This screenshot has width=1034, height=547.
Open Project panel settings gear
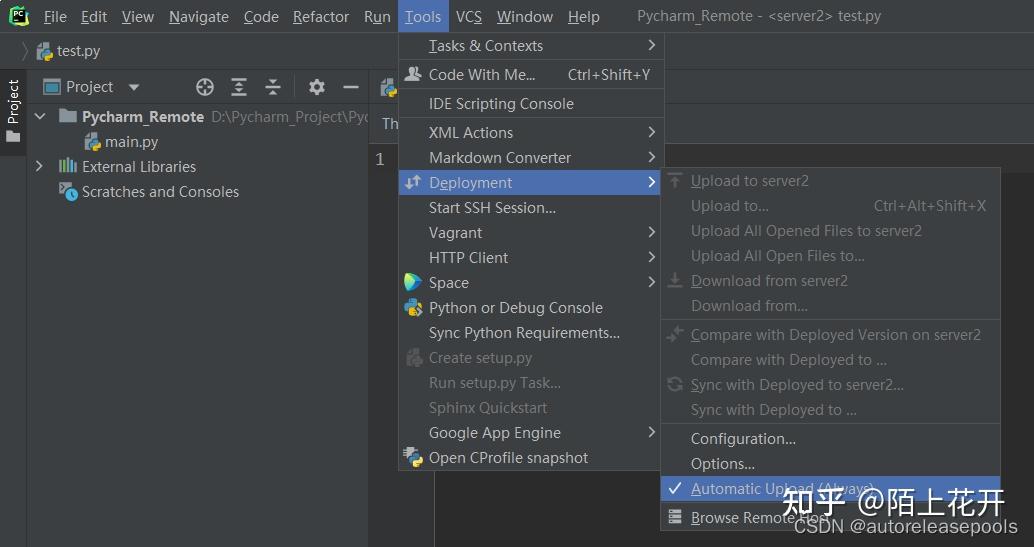[317, 87]
